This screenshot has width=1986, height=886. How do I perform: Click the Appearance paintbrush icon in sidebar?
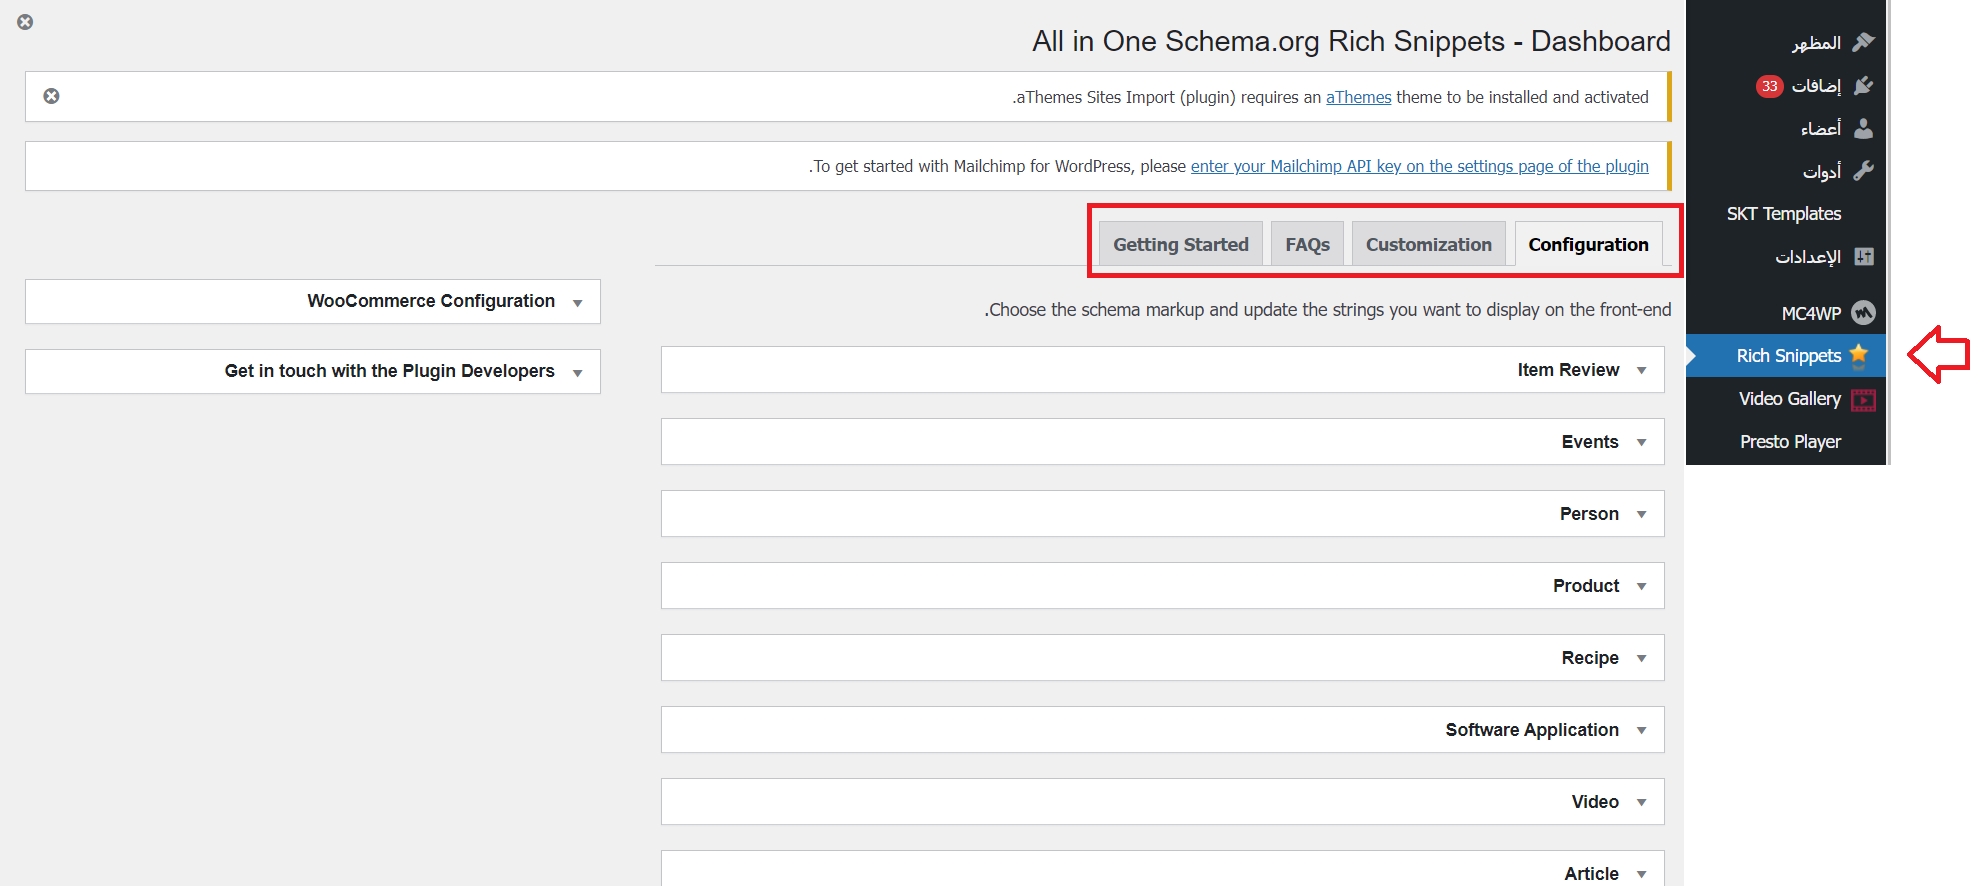[1863, 42]
